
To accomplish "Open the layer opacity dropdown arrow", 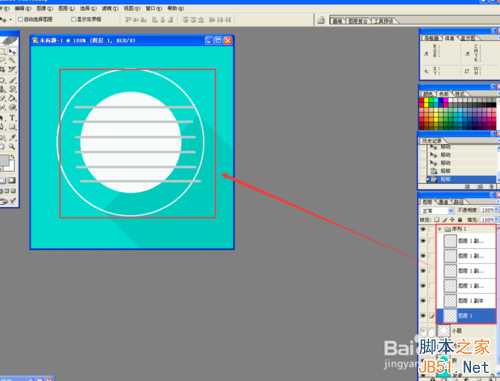I will (x=497, y=210).
